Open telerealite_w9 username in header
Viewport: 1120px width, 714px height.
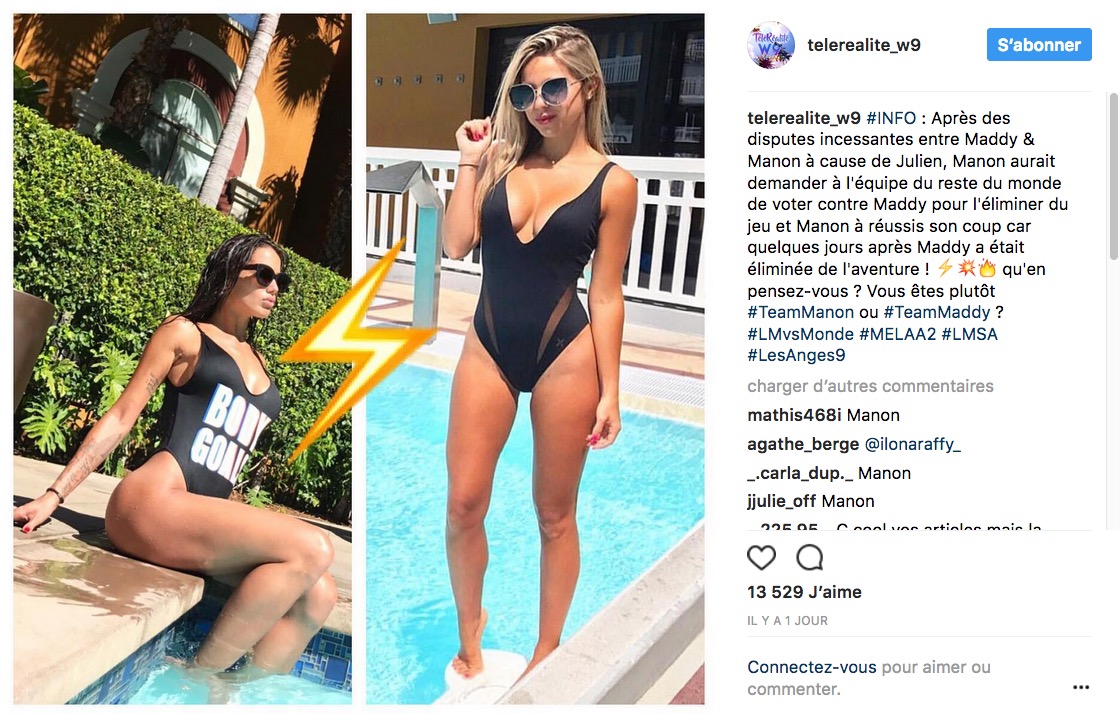(x=864, y=45)
